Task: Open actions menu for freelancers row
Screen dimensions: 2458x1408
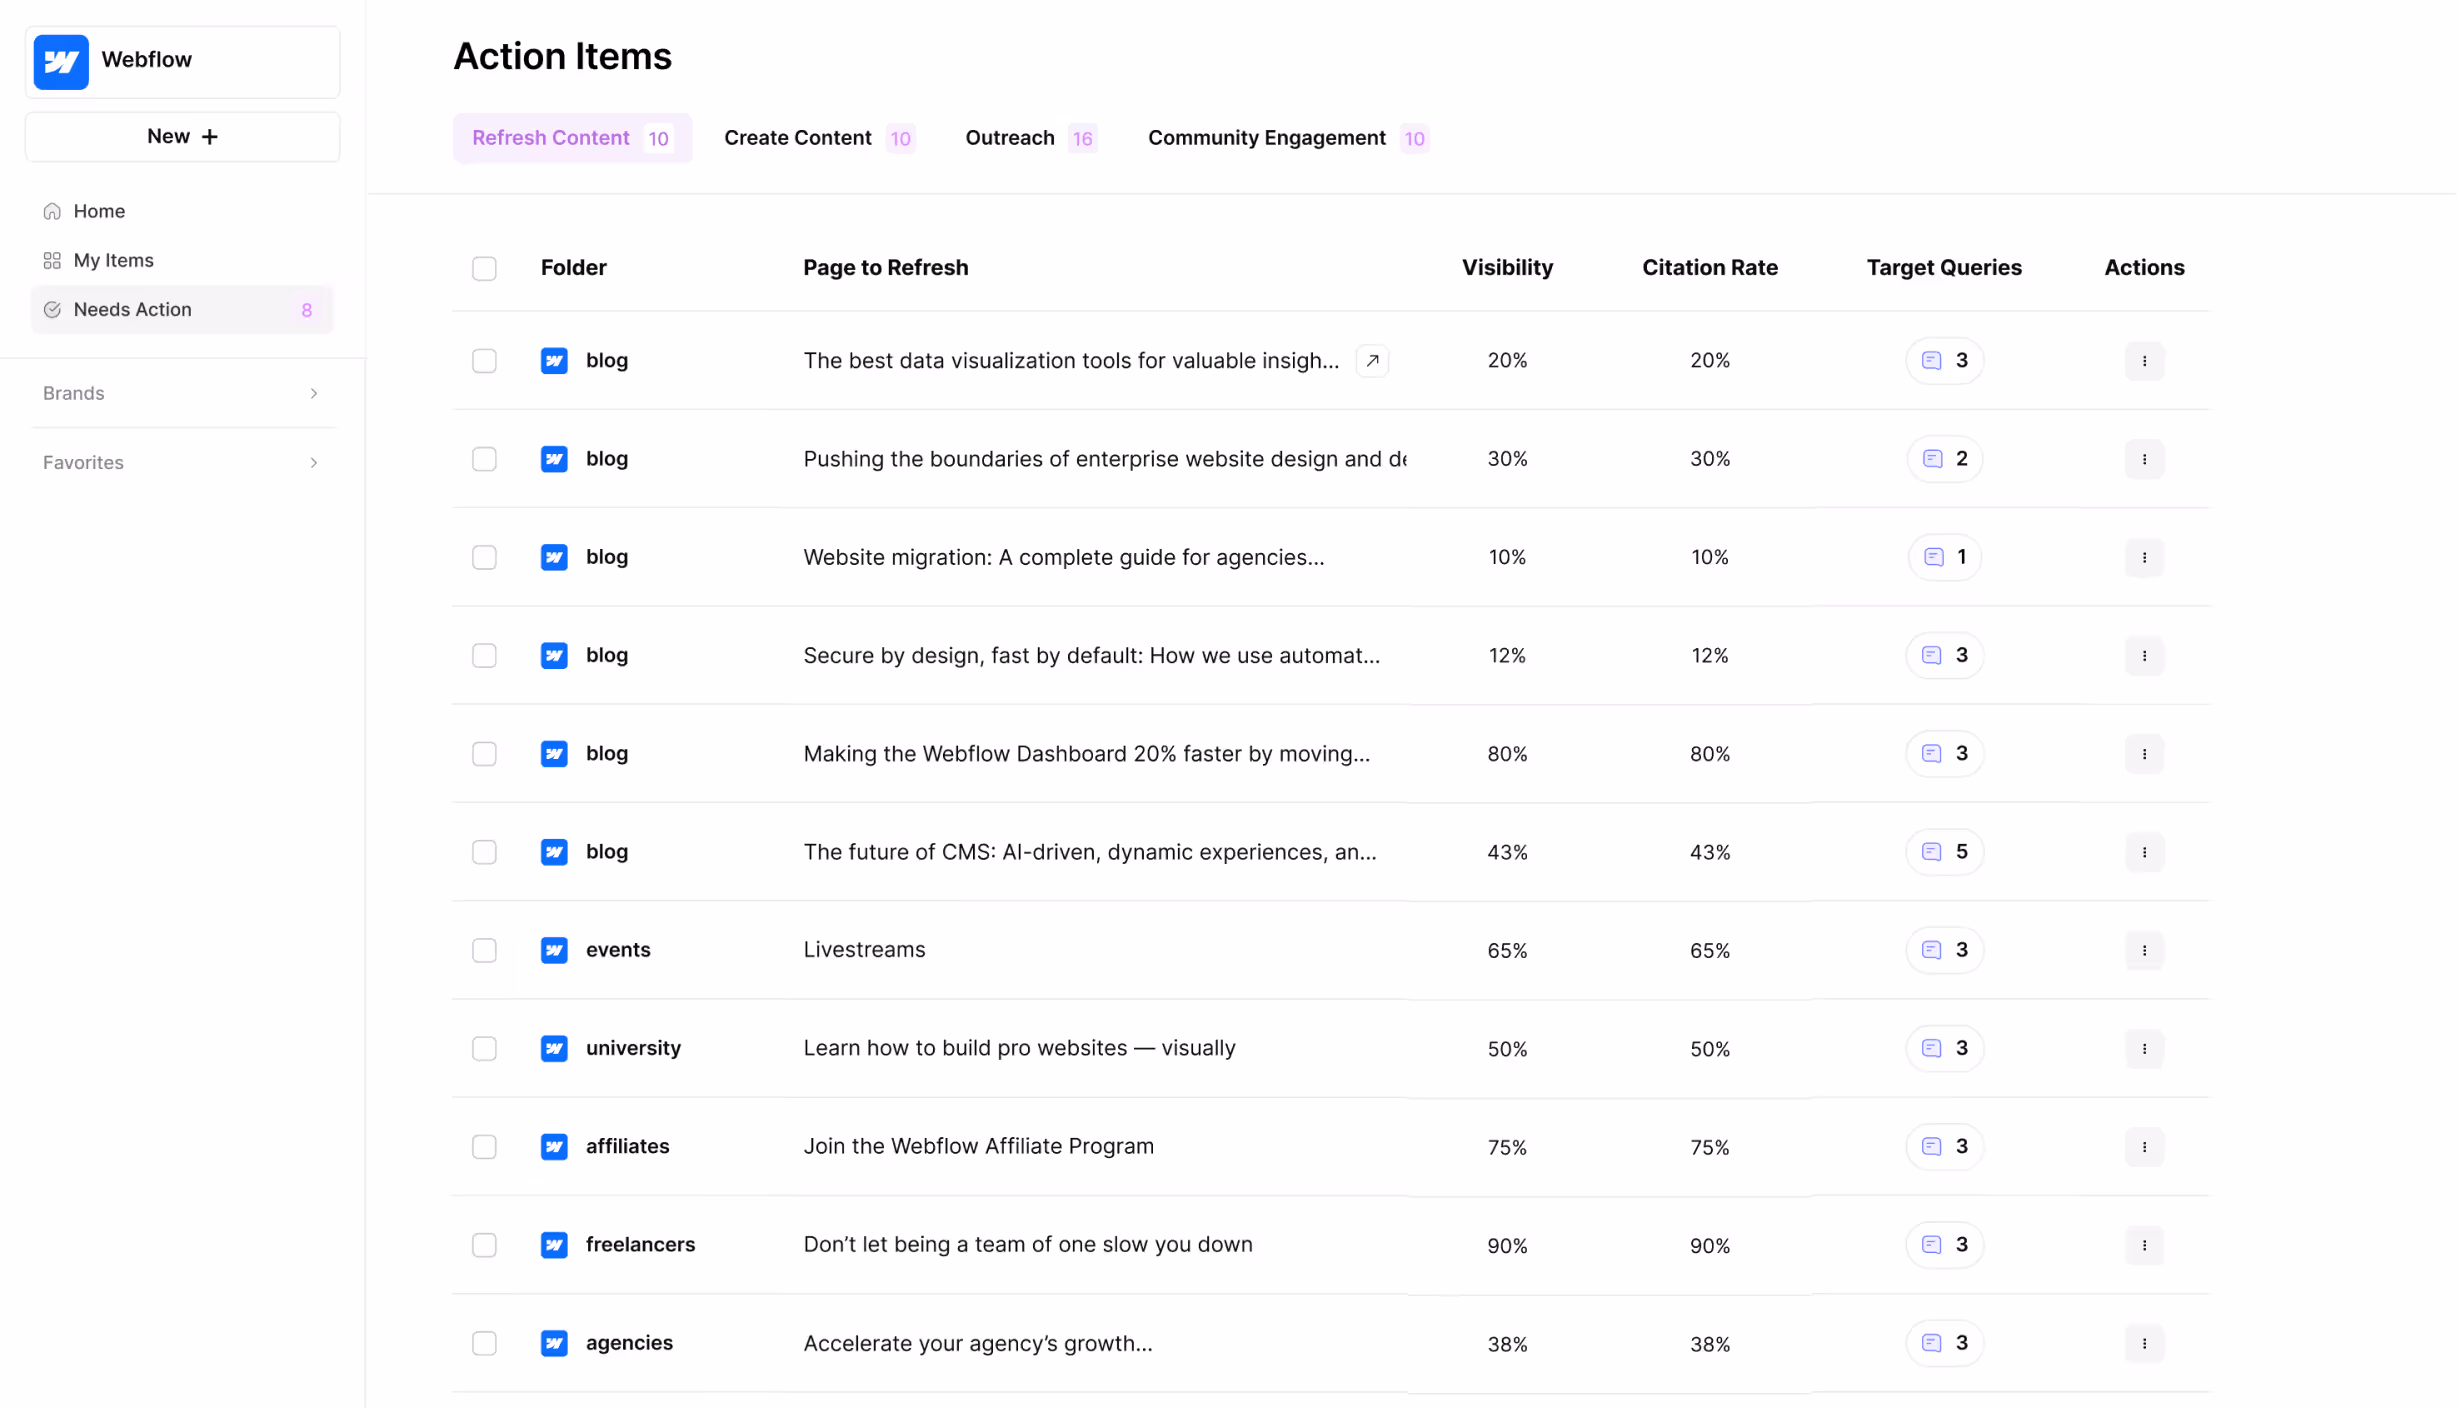Action: tap(2144, 1245)
